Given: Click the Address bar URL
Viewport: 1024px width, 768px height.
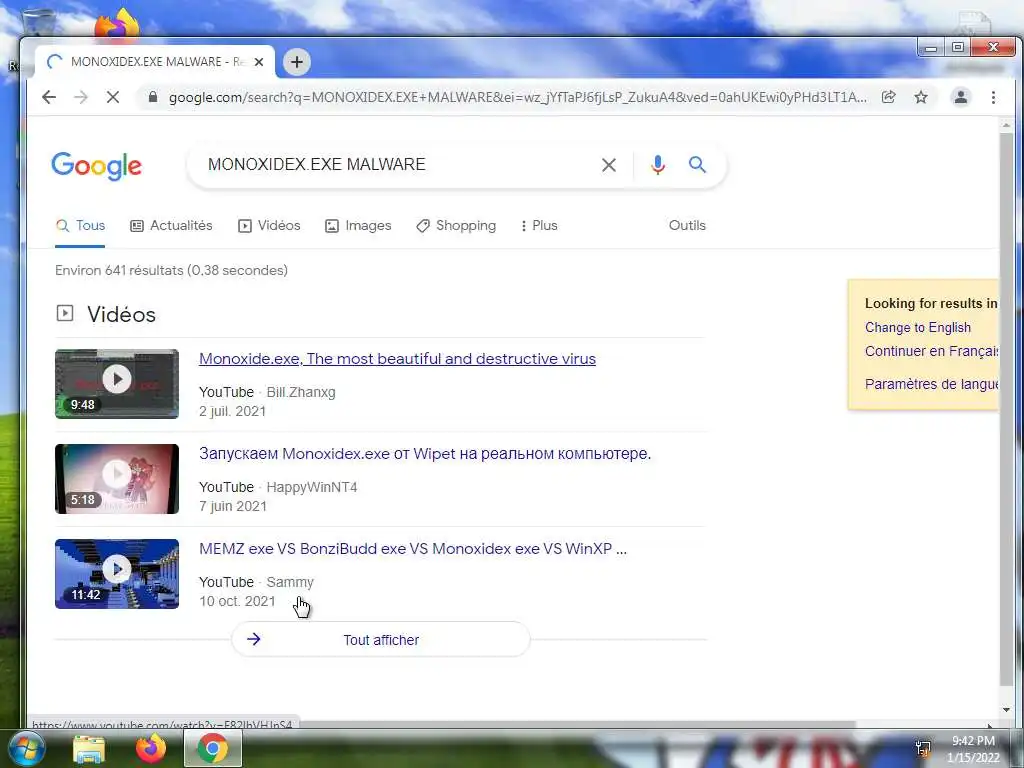Looking at the screenshot, I should pos(517,97).
